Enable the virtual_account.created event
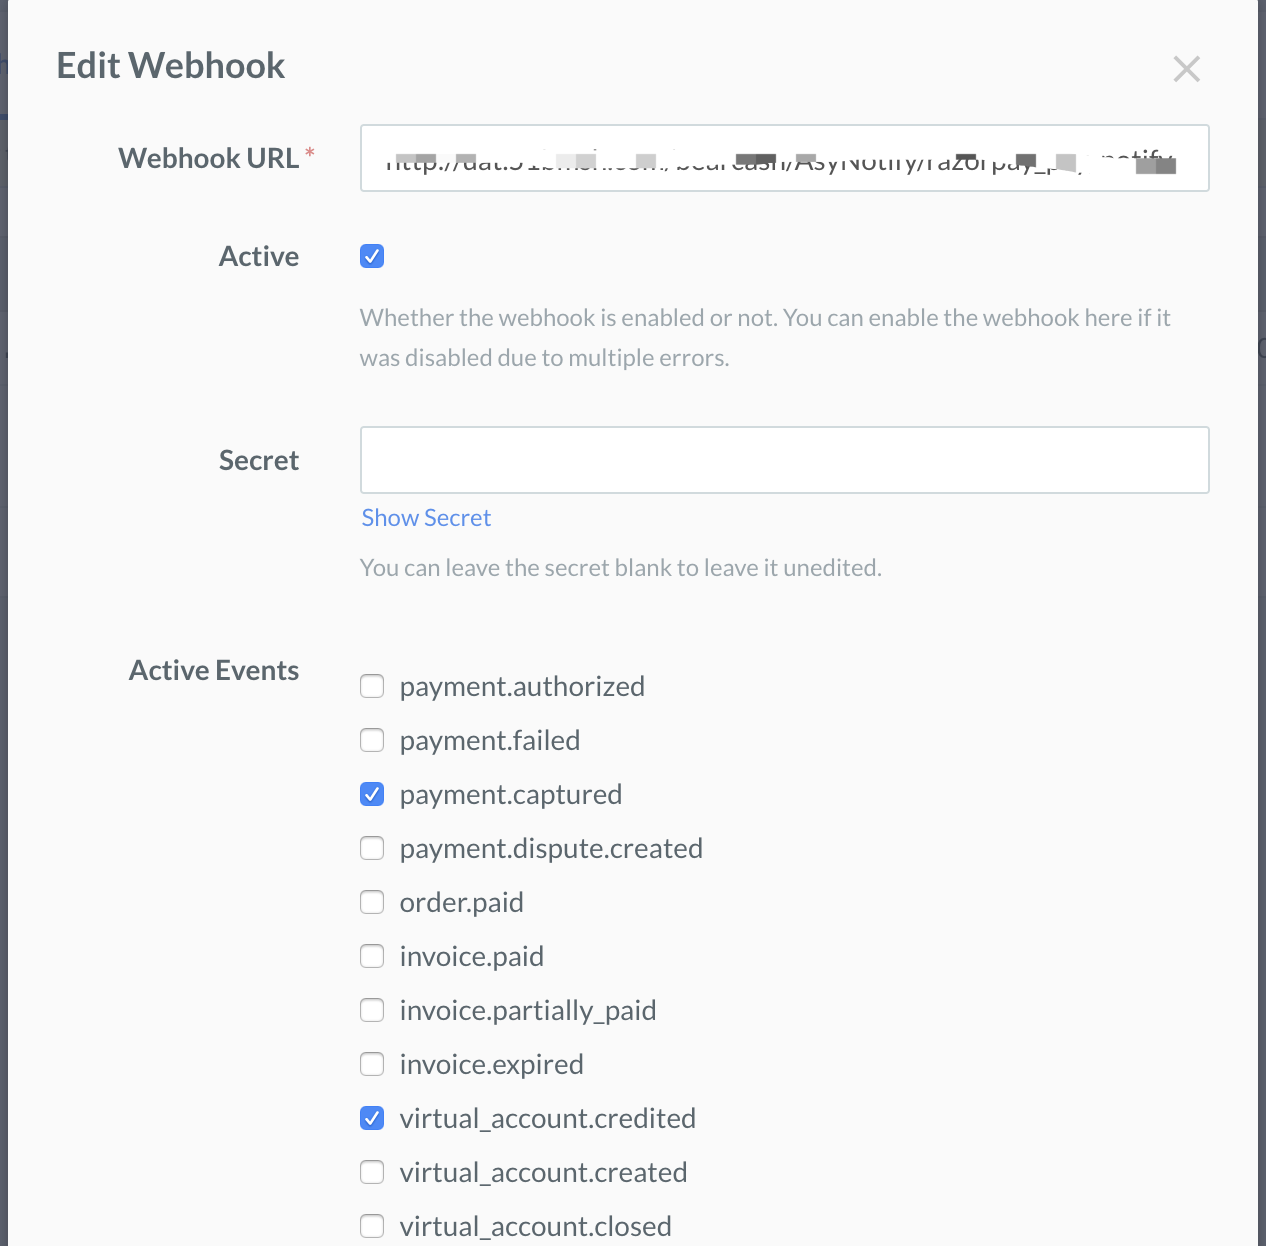Screen dimensions: 1266x1246 pos(371,1172)
